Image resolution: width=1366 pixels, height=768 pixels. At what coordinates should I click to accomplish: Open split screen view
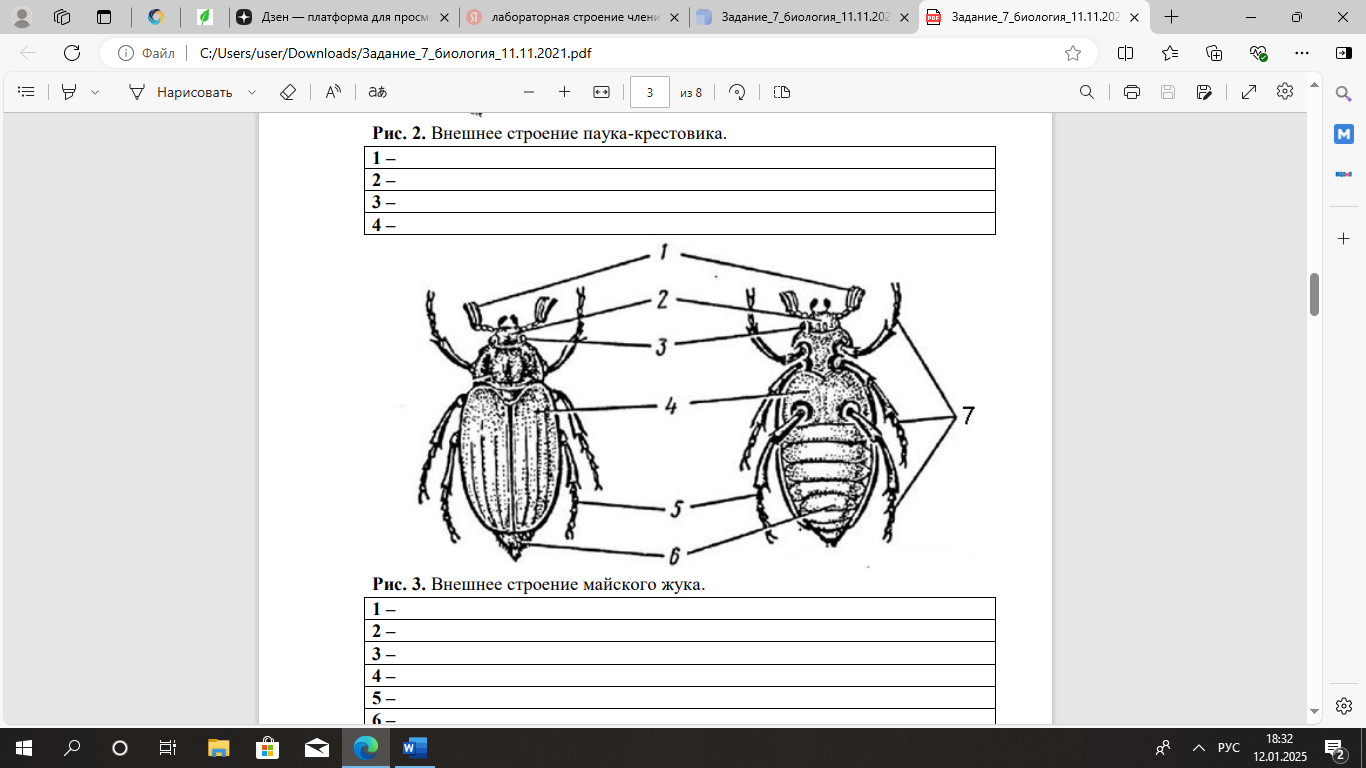1125,53
